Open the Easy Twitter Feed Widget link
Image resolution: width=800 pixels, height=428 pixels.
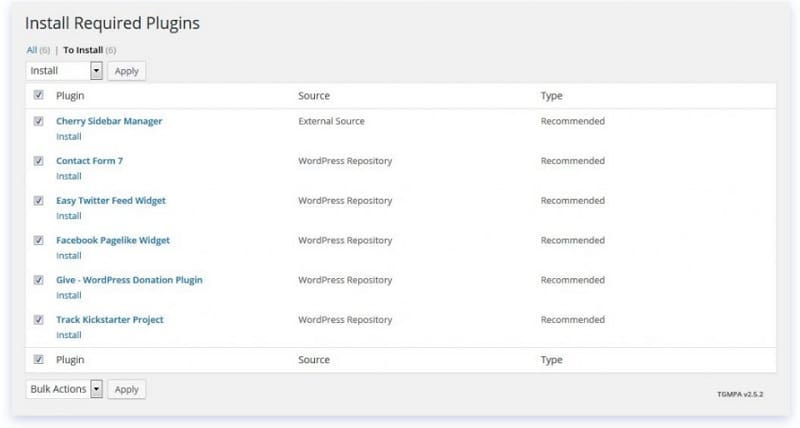coord(111,200)
